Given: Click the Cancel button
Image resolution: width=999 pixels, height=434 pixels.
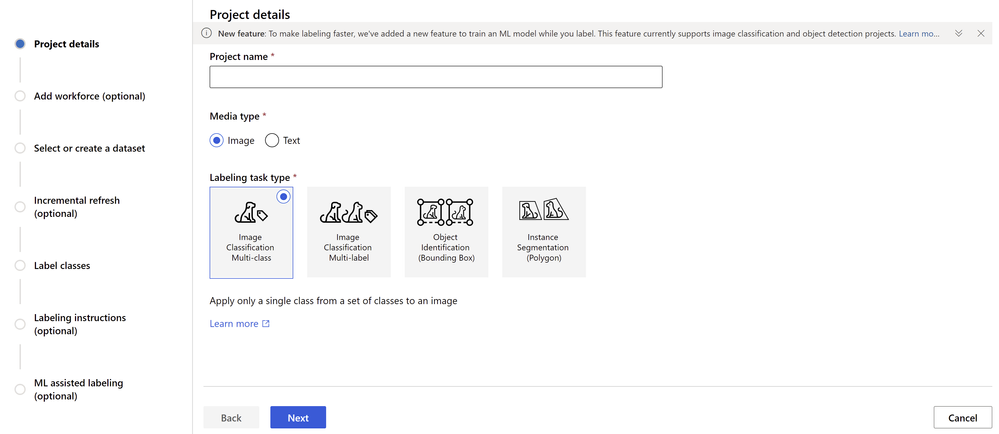Looking at the screenshot, I should coord(963,417).
